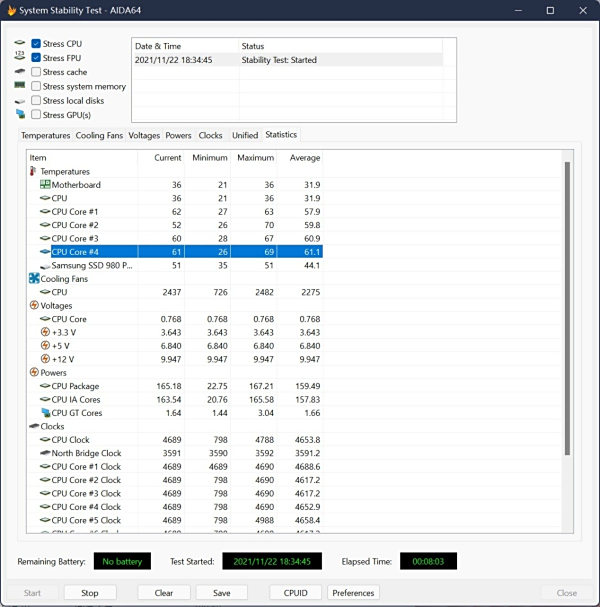Click the thermometer icon beside Temperatures
Screen dimensions: 600x607
click(34, 171)
